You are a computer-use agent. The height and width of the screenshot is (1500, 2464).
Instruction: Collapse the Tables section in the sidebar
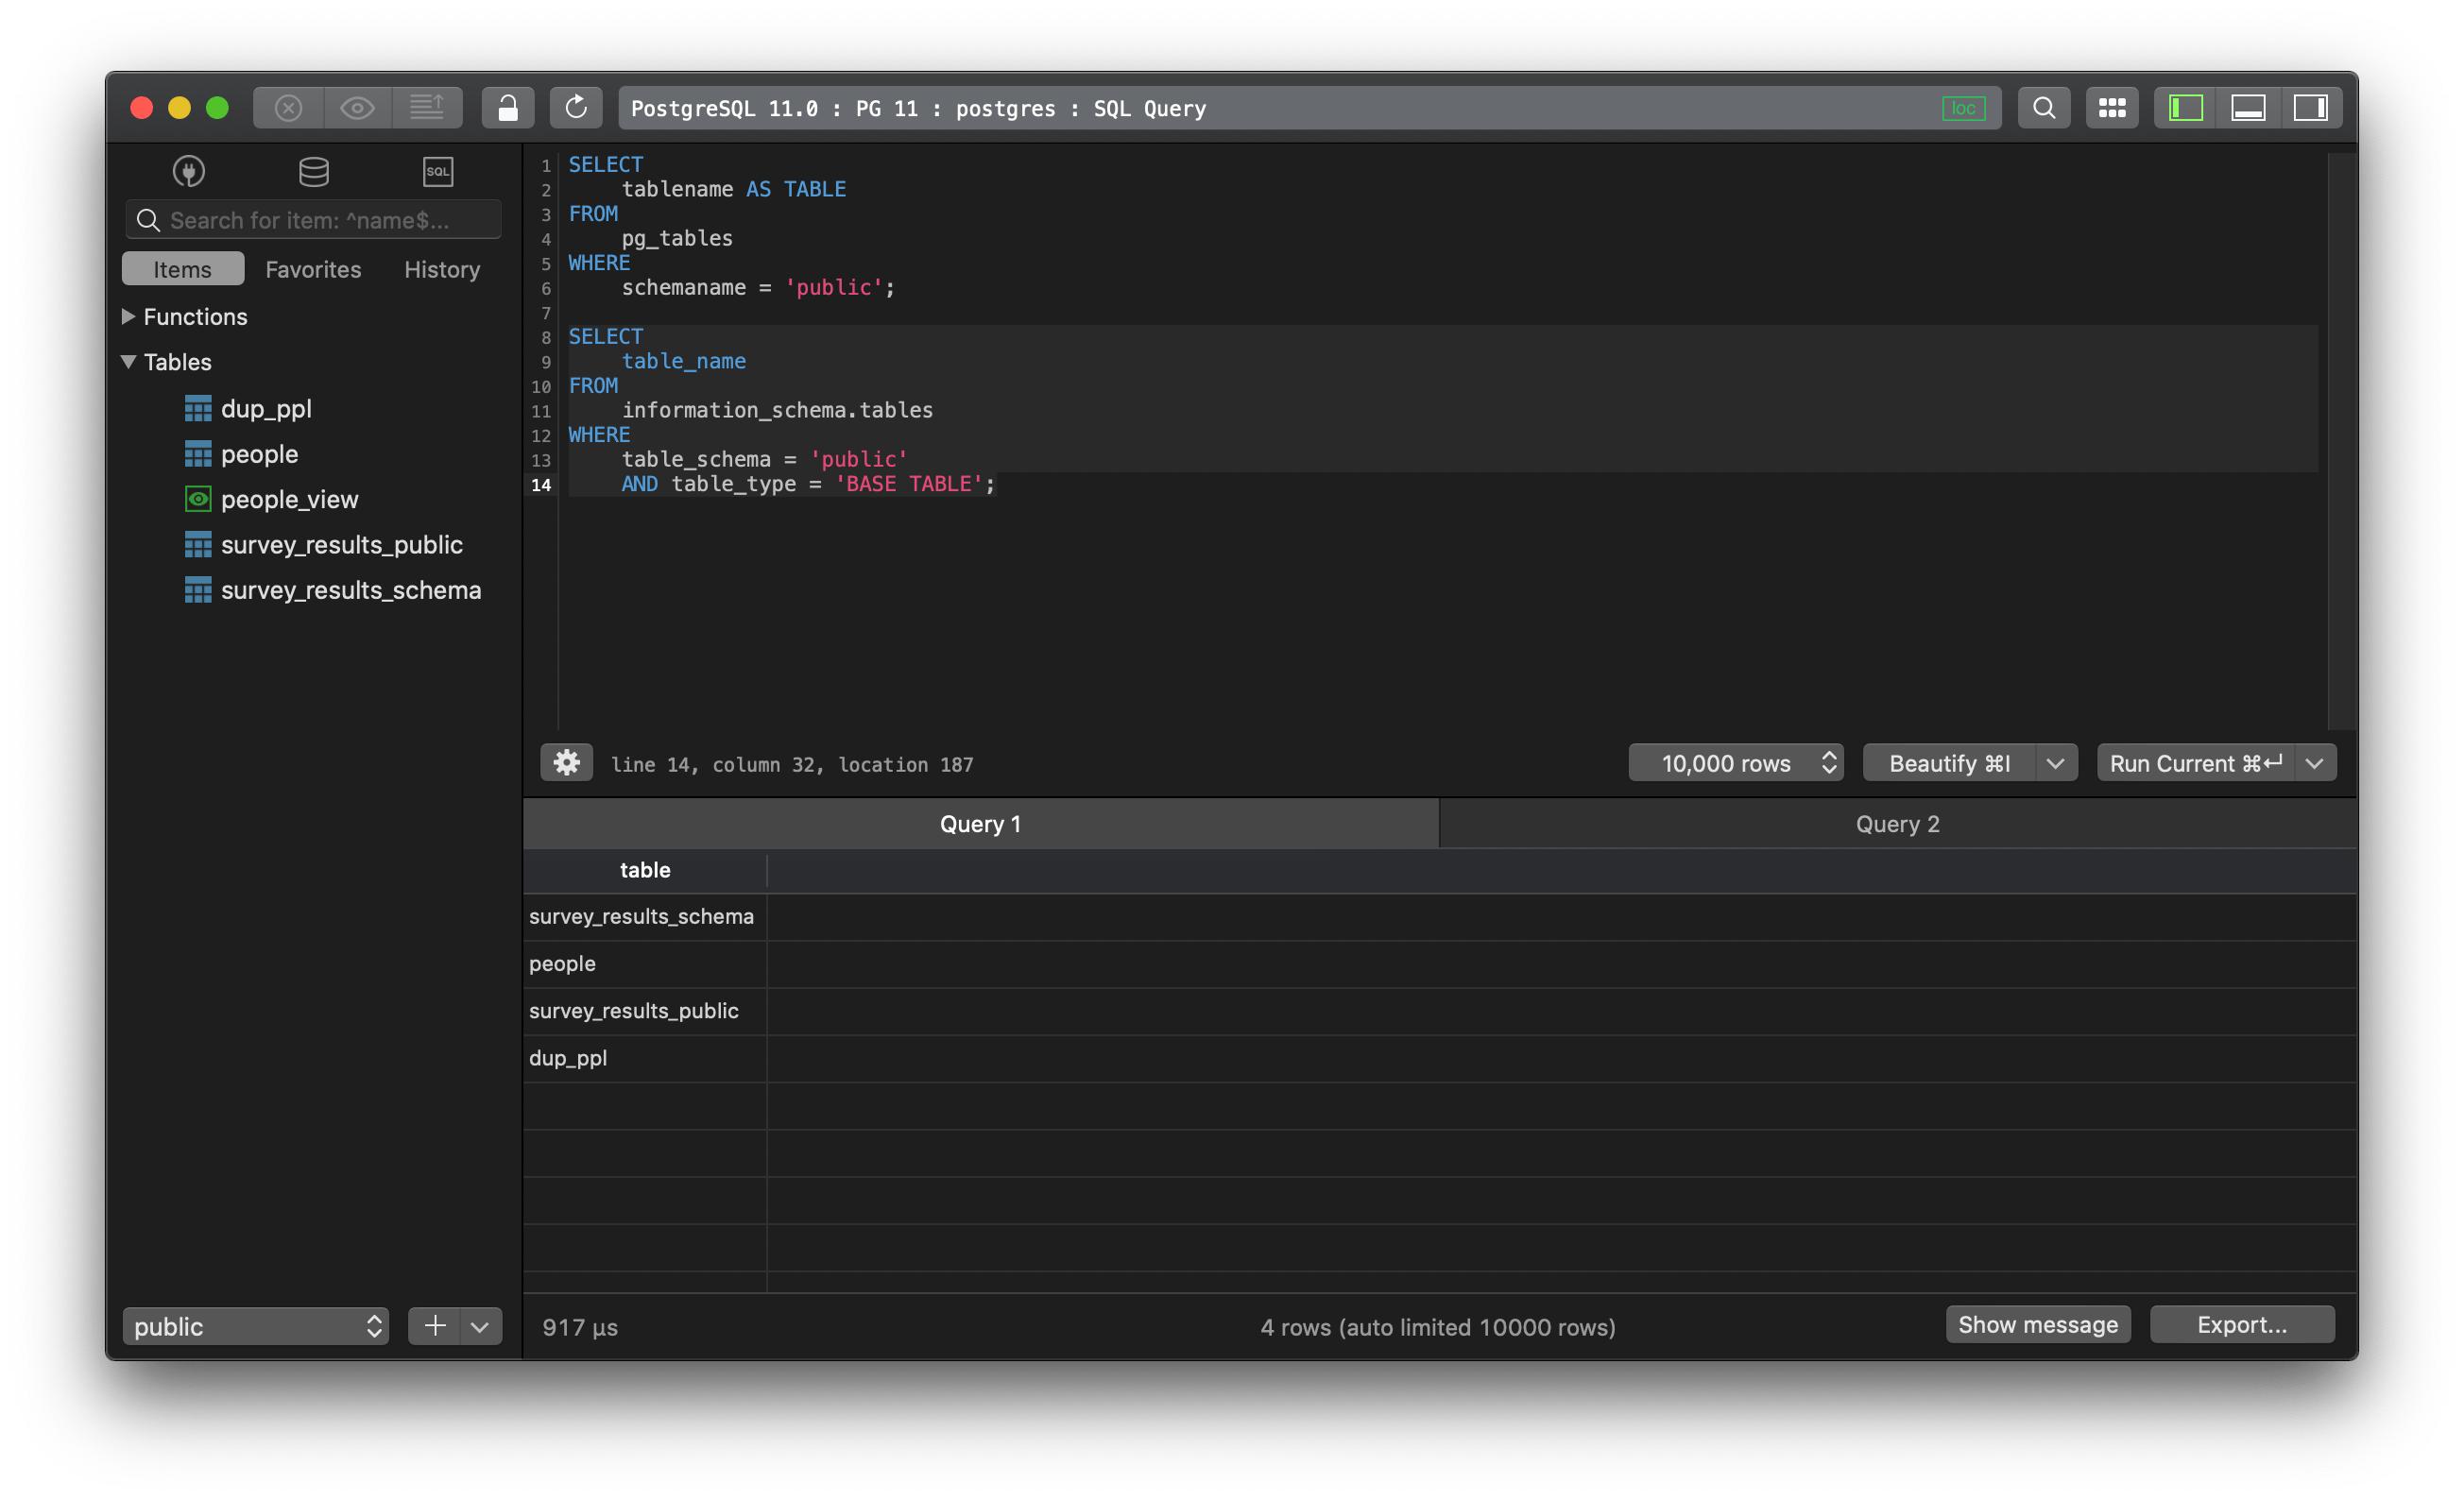128,362
